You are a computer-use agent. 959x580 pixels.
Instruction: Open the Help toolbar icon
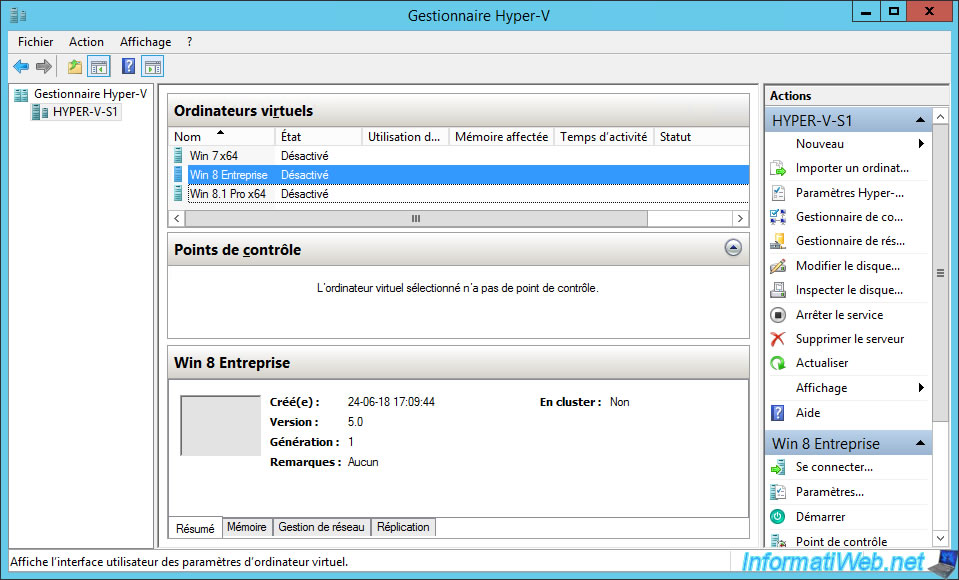click(128, 66)
